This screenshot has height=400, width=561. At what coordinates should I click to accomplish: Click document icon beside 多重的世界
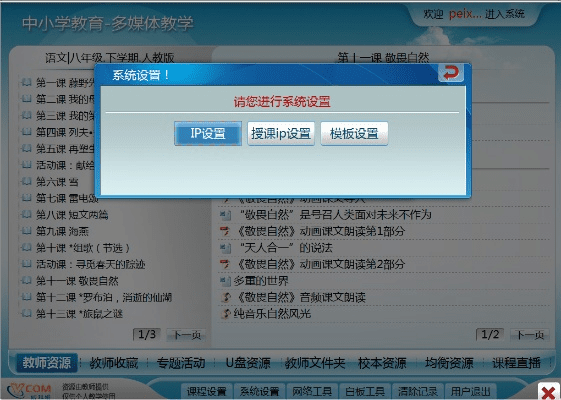225,281
